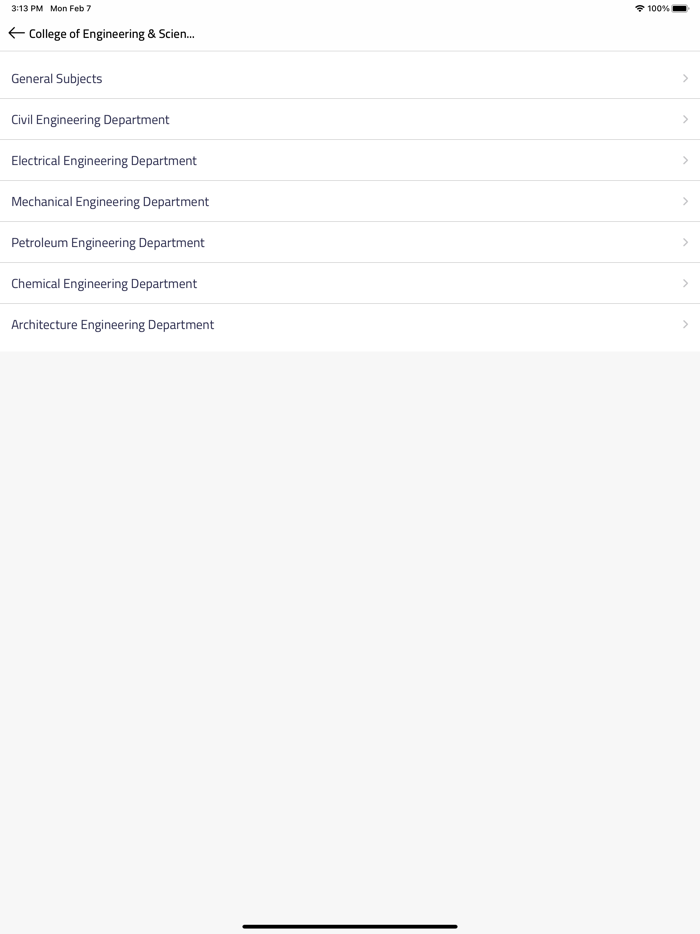Tap the time in status bar

27,9
